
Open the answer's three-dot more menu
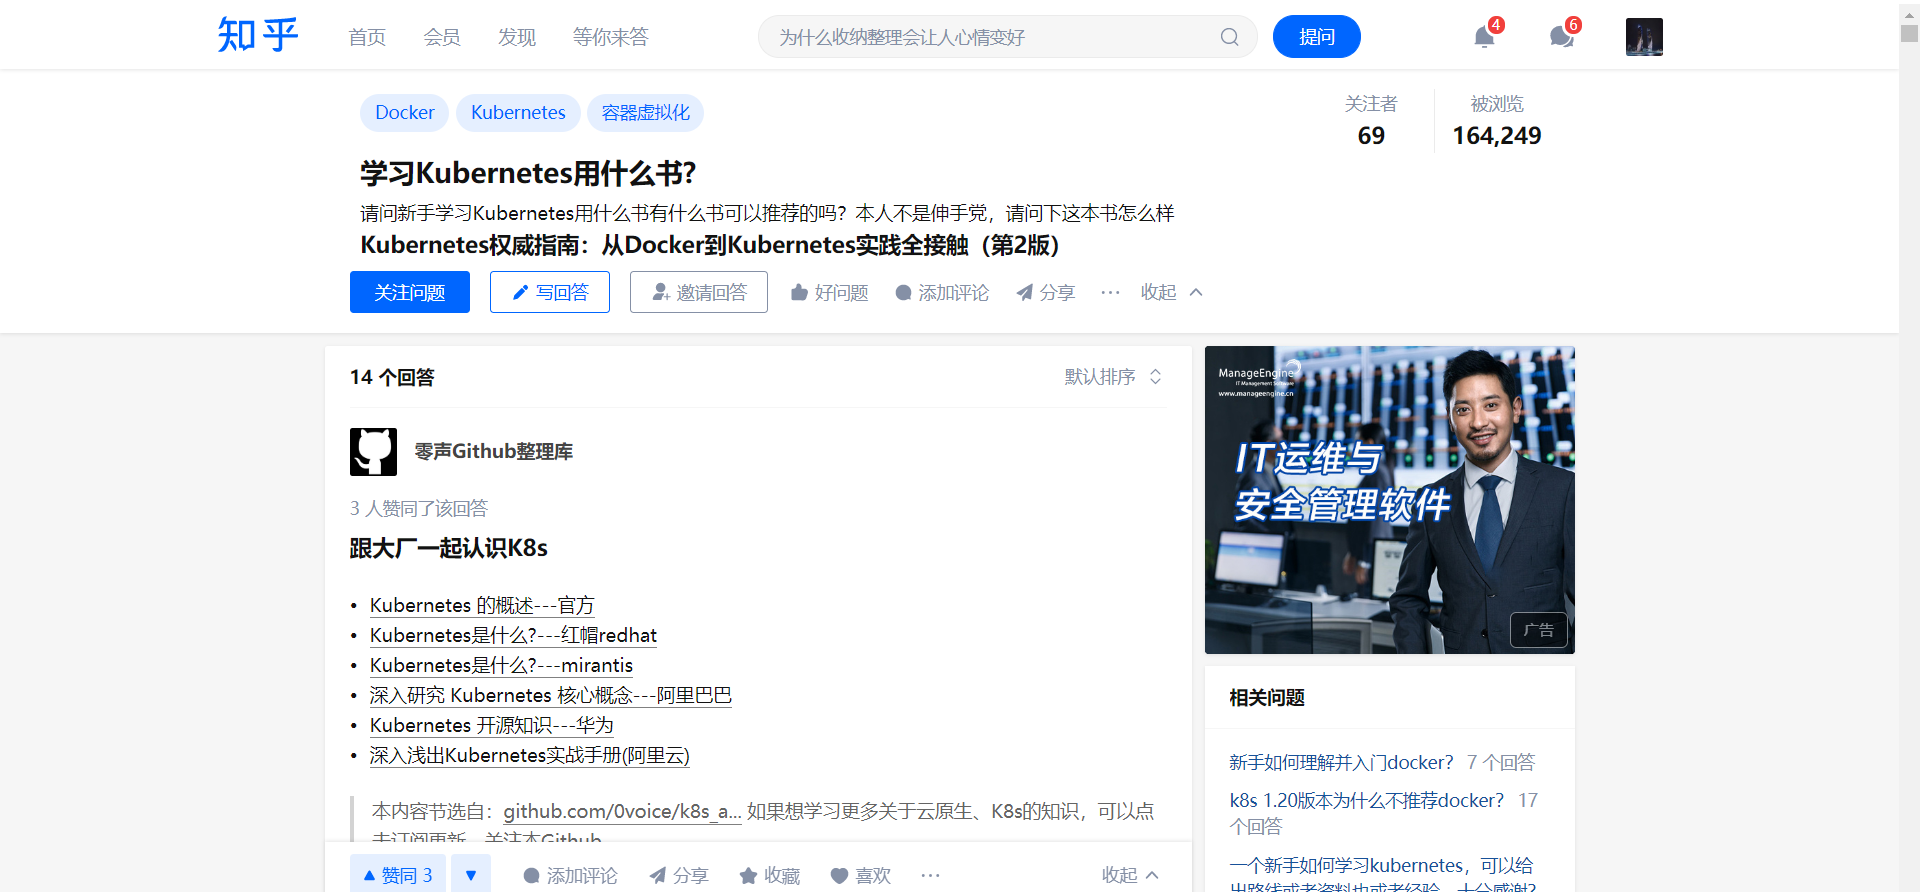pyautogui.click(x=930, y=875)
